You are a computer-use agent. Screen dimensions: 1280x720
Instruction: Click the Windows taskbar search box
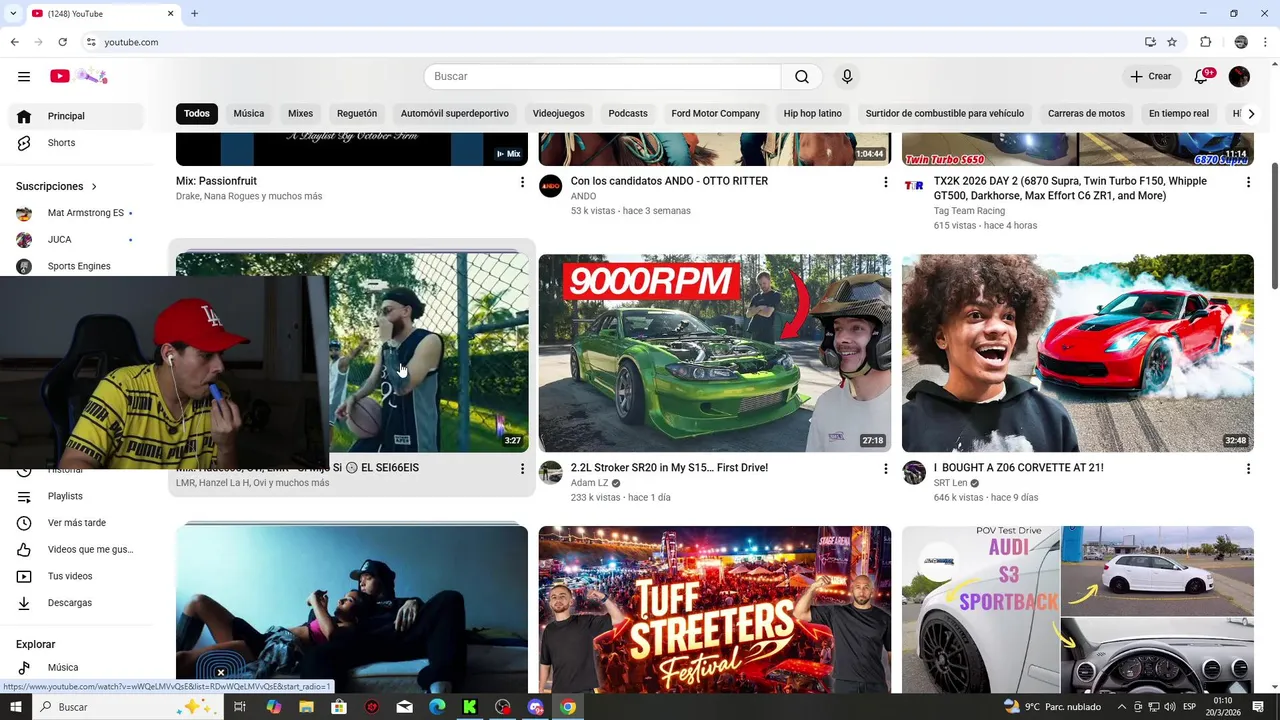(x=127, y=707)
